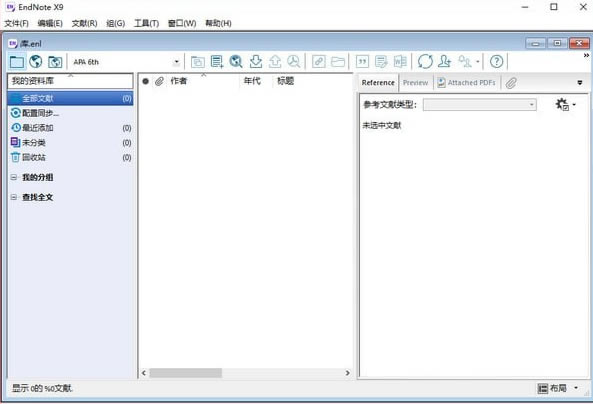Click the reference list horizontal scrollbar thumb

[x=186, y=373]
